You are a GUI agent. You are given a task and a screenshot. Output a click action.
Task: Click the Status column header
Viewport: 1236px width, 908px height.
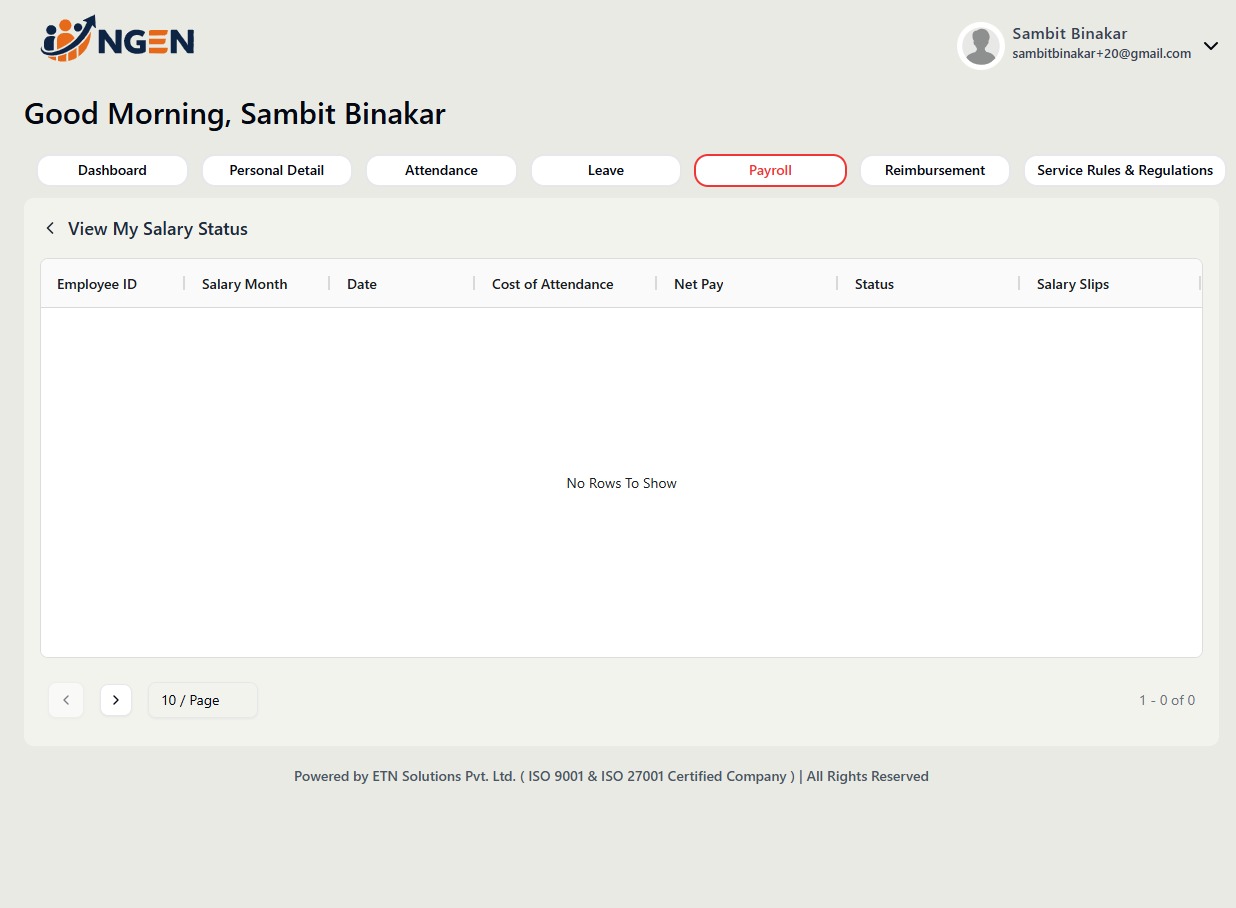point(874,284)
